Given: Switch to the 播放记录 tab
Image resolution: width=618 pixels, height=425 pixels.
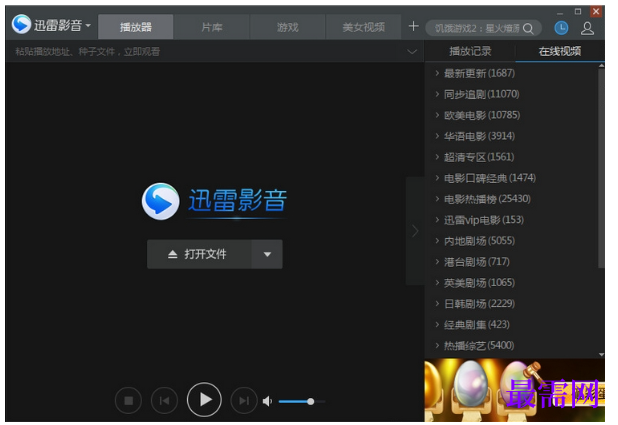Looking at the screenshot, I should (470, 51).
